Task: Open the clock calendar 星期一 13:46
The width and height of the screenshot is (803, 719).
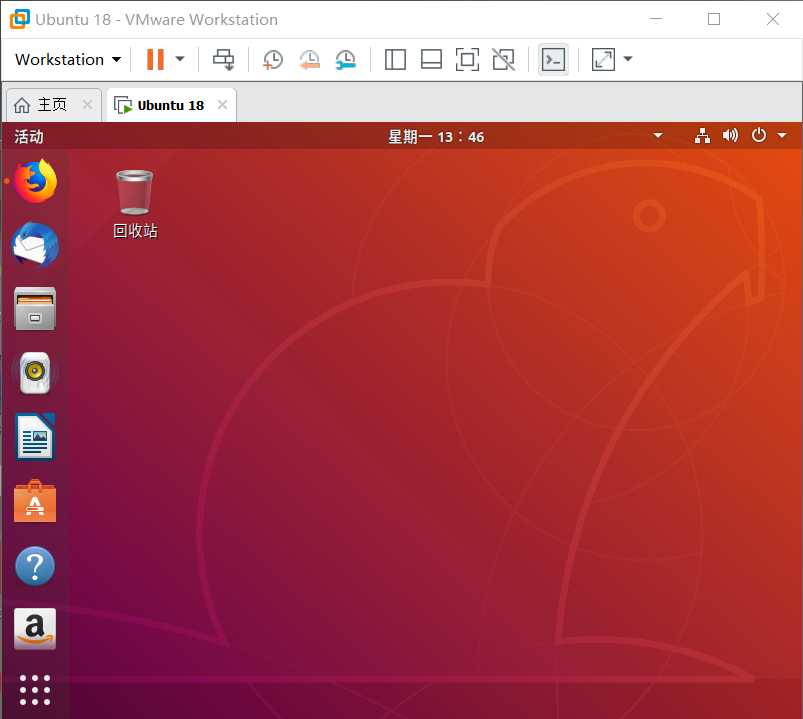Action: coord(436,137)
